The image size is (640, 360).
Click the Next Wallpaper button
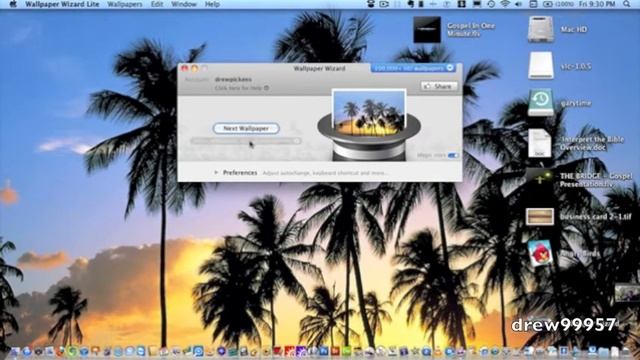point(246,128)
